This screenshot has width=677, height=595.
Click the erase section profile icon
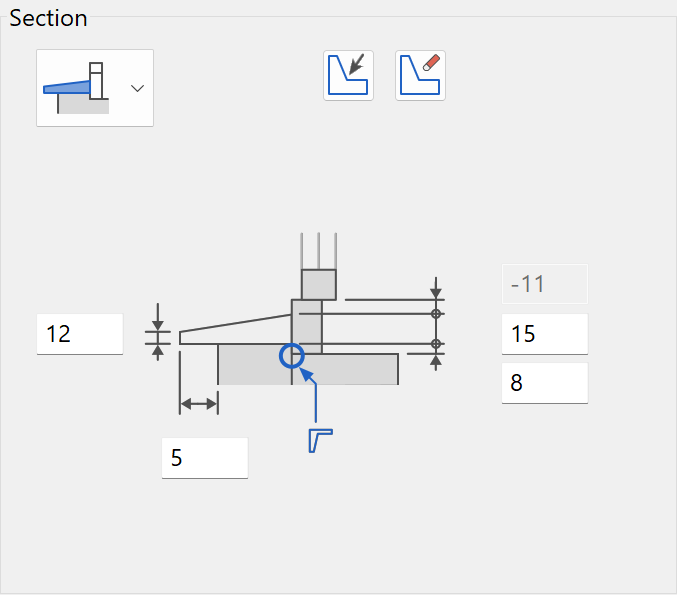(x=420, y=76)
